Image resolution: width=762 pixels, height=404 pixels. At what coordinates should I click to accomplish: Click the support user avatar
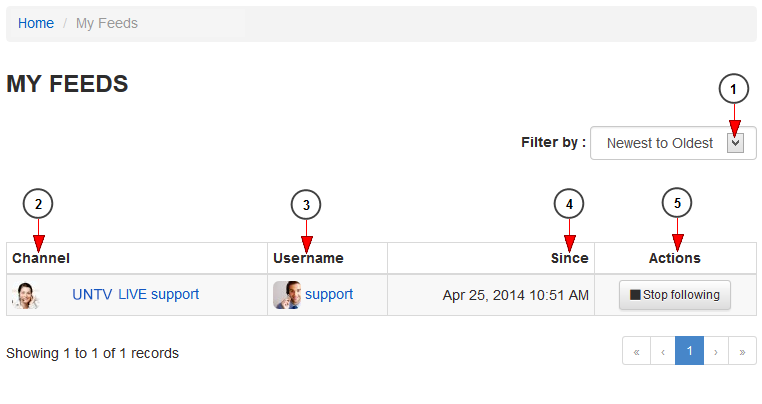[286, 295]
